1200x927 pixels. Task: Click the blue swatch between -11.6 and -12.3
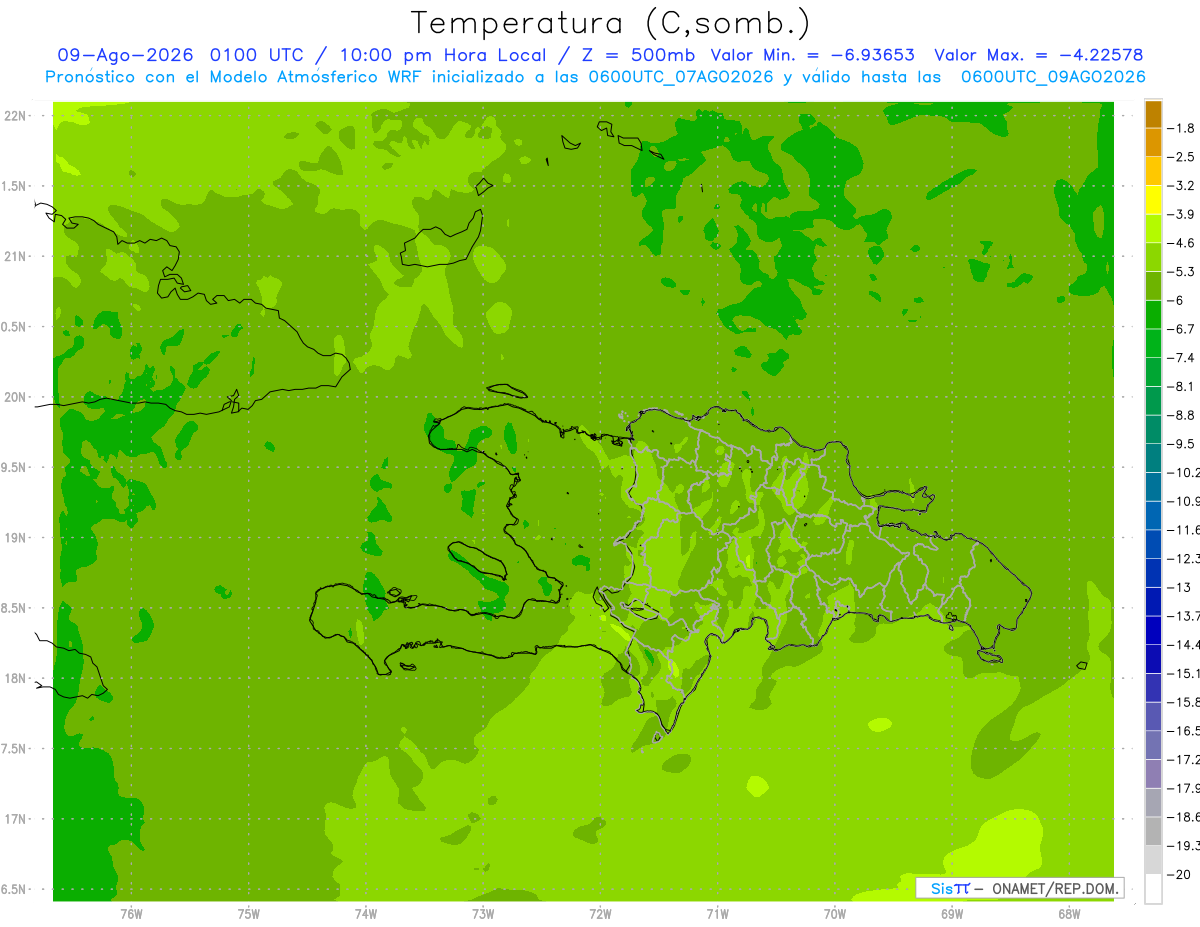pyautogui.click(x=1153, y=544)
